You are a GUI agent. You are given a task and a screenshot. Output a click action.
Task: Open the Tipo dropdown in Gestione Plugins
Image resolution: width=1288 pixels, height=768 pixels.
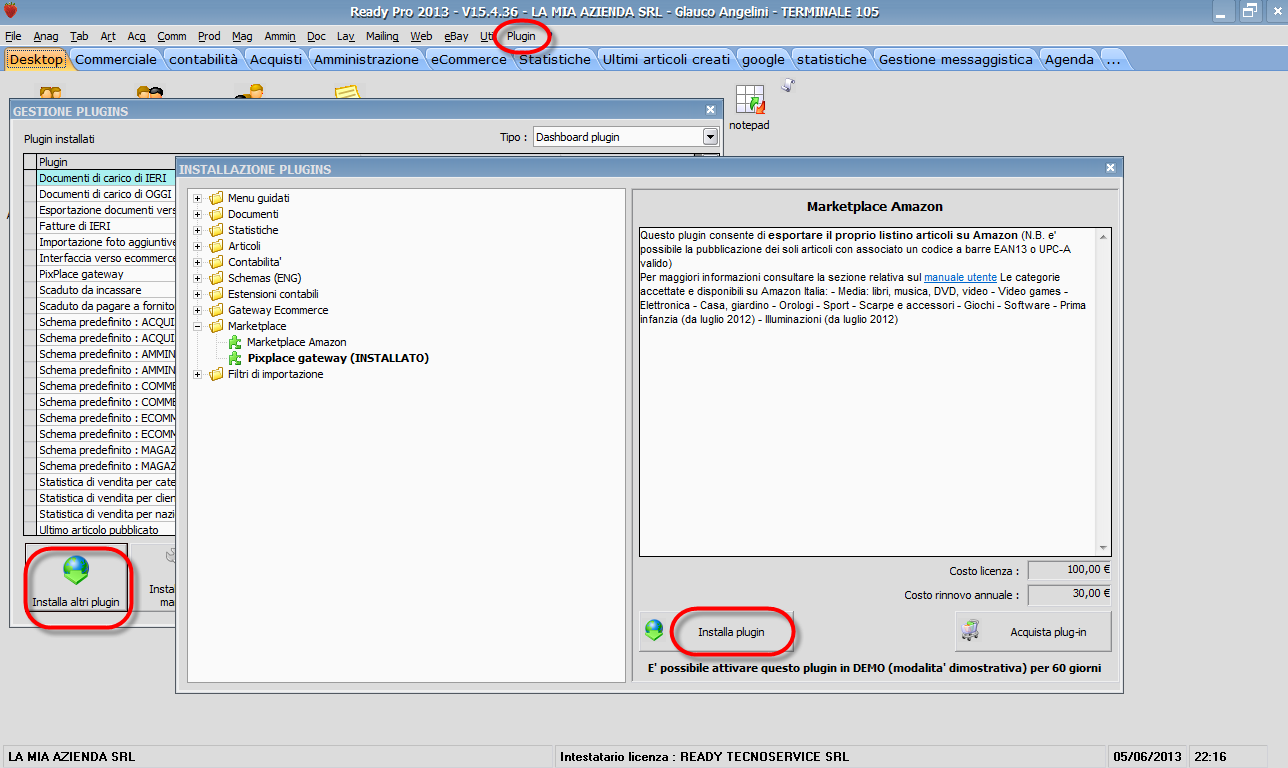[x=711, y=137]
